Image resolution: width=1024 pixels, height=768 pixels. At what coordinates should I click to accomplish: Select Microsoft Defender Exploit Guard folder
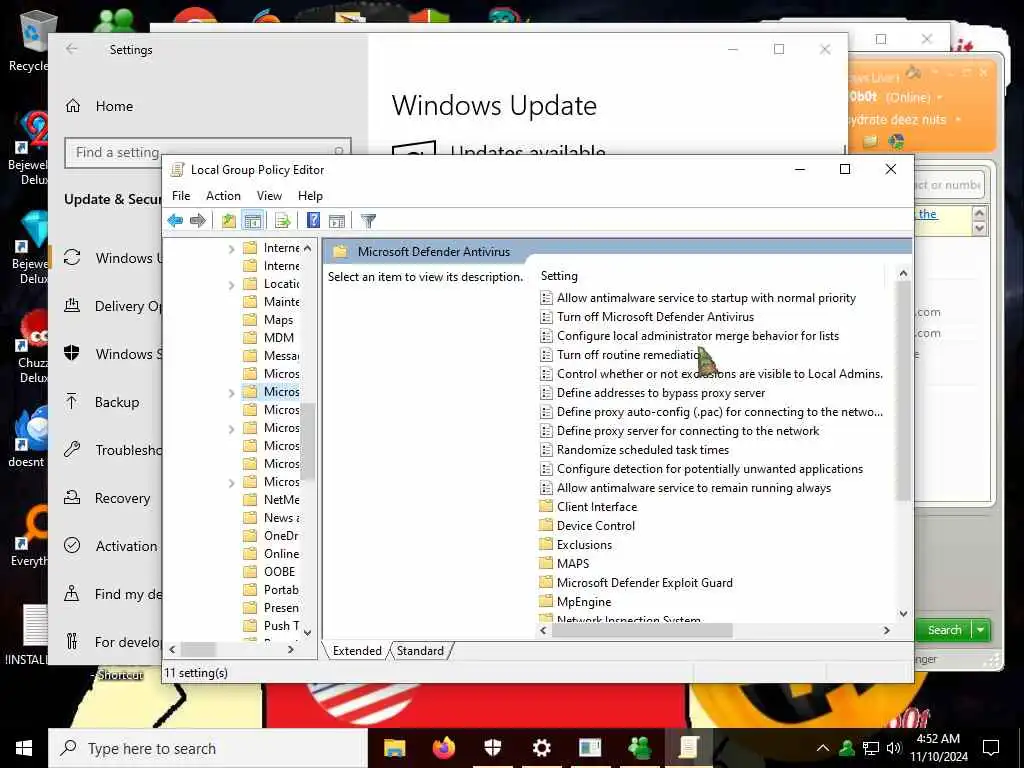click(x=645, y=583)
